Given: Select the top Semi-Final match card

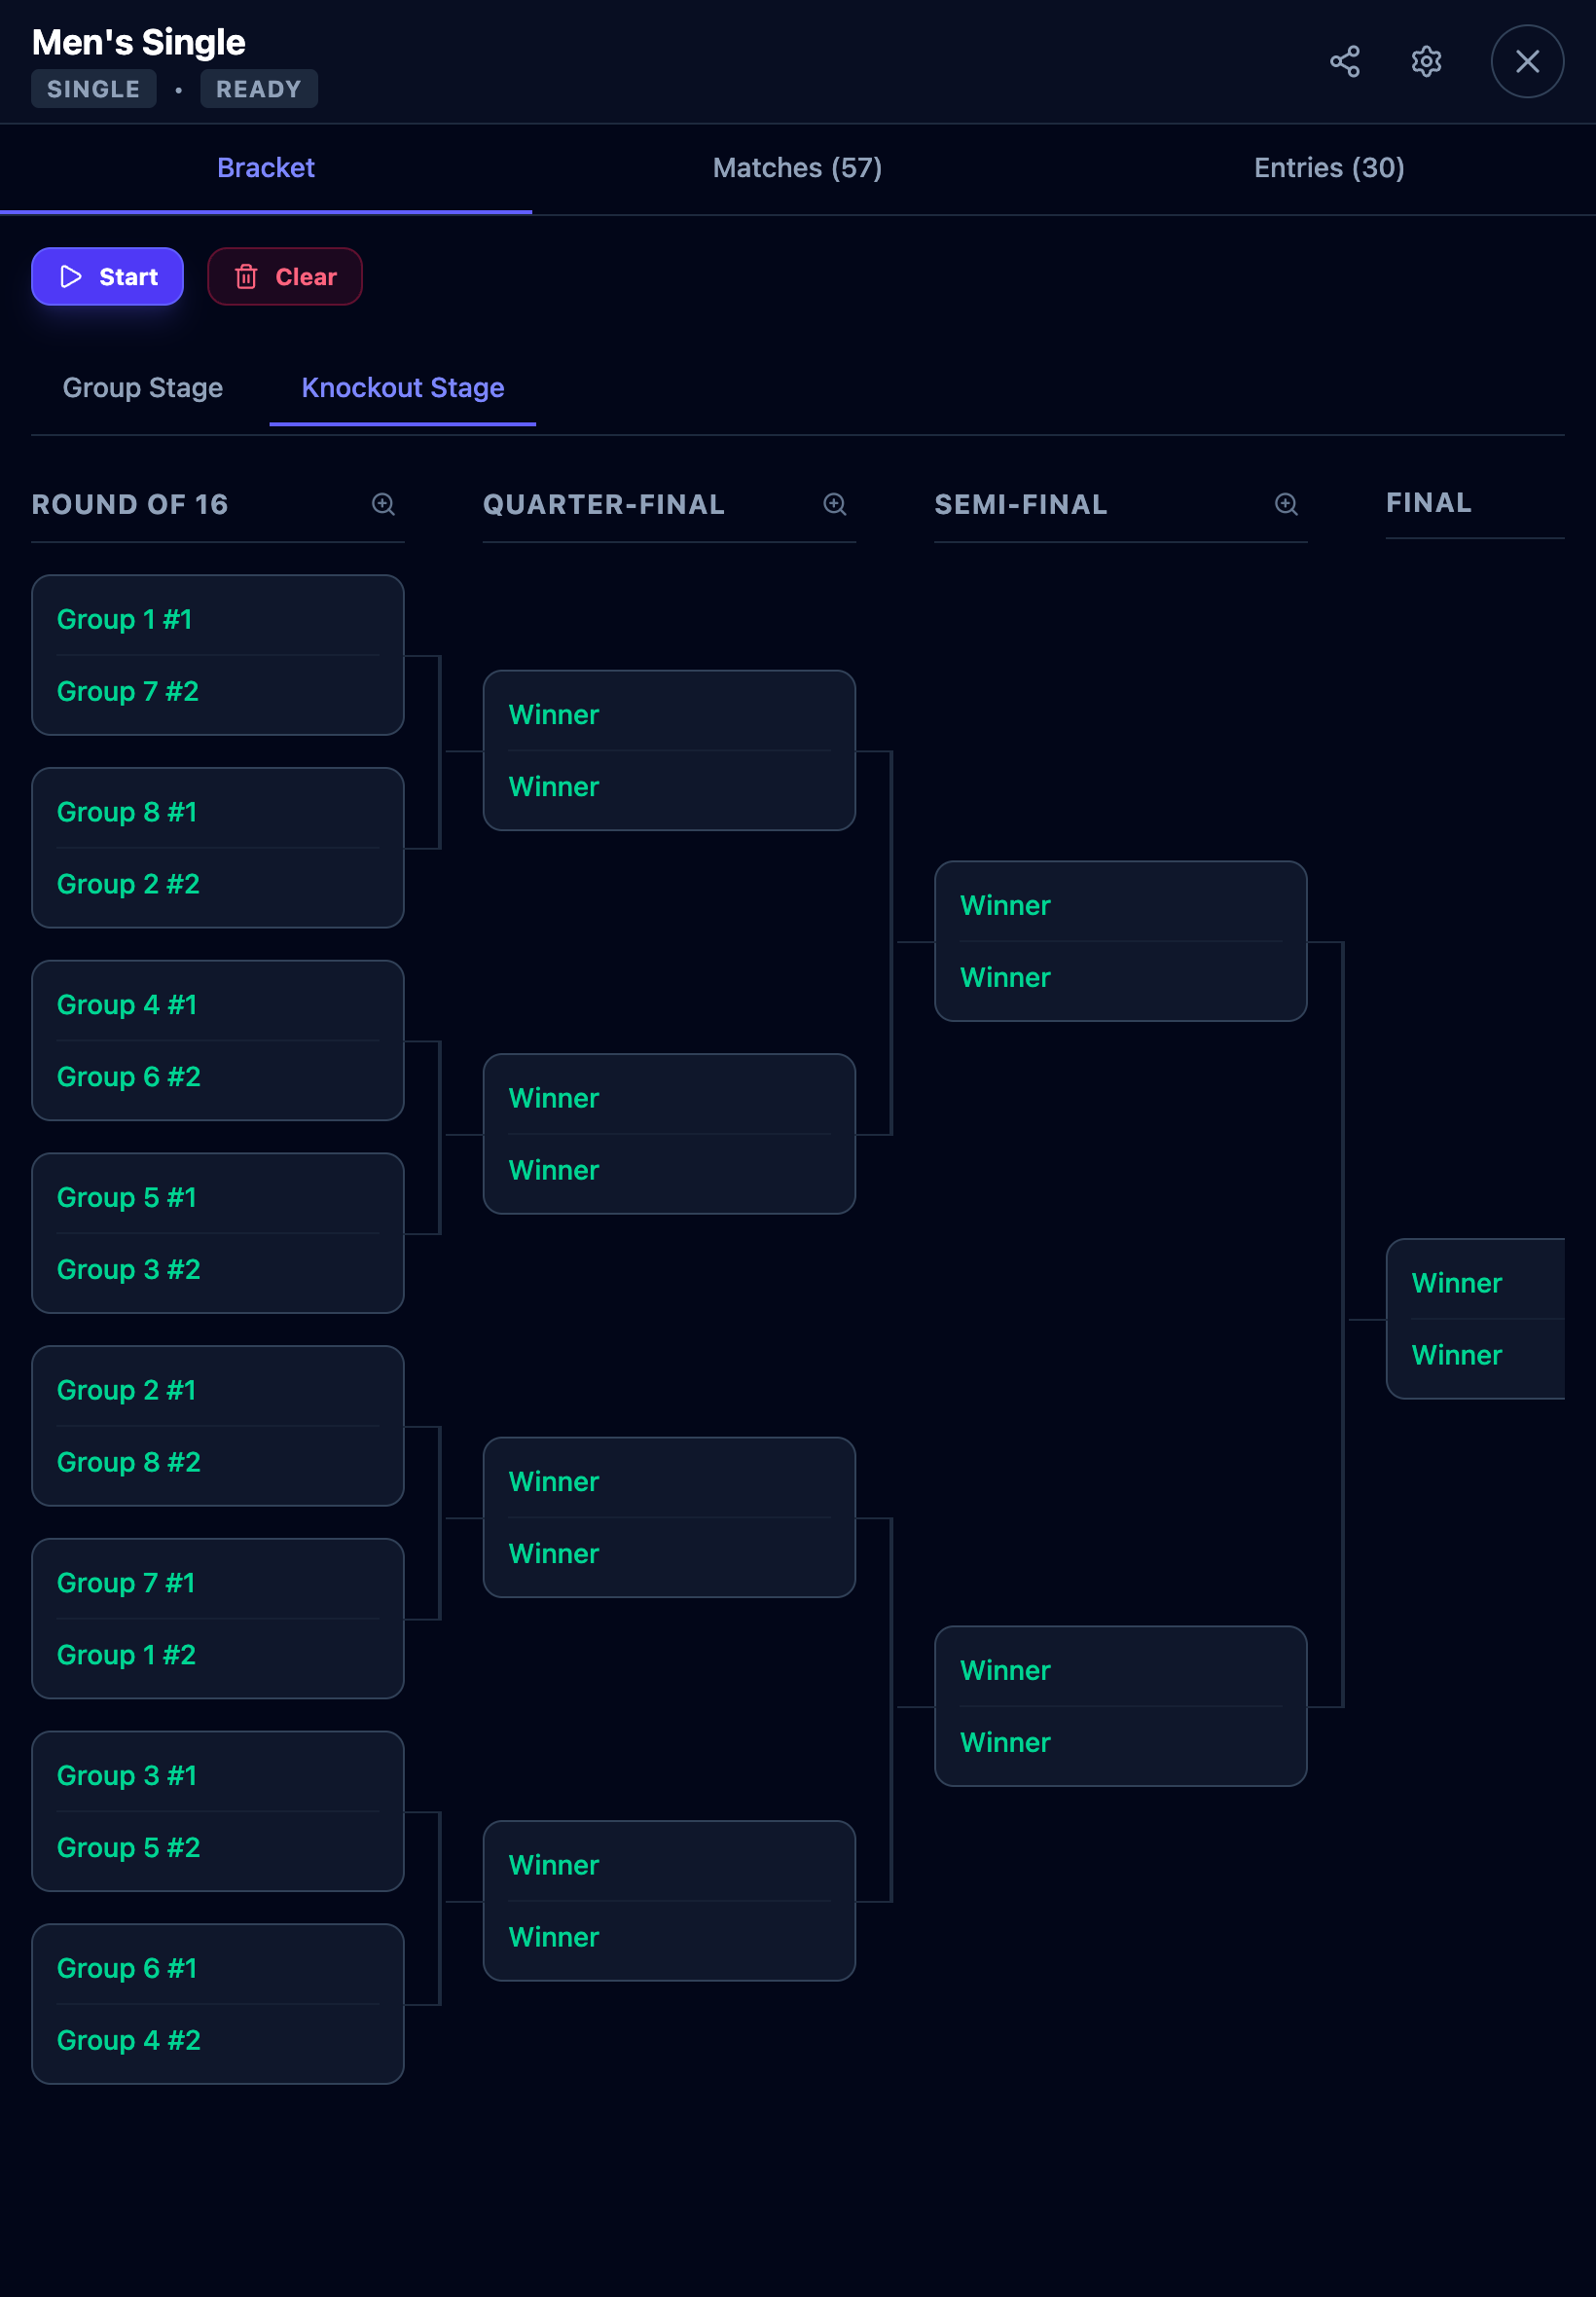Looking at the screenshot, I should click(x=1120, y=941).
